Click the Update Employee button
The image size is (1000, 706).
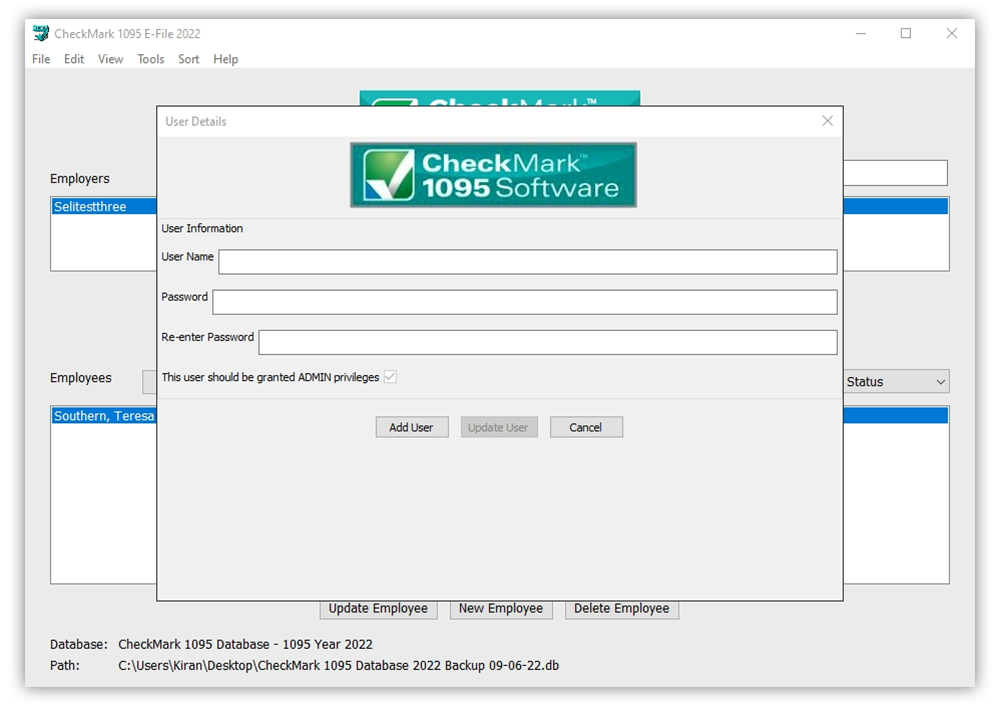(378, 609)
